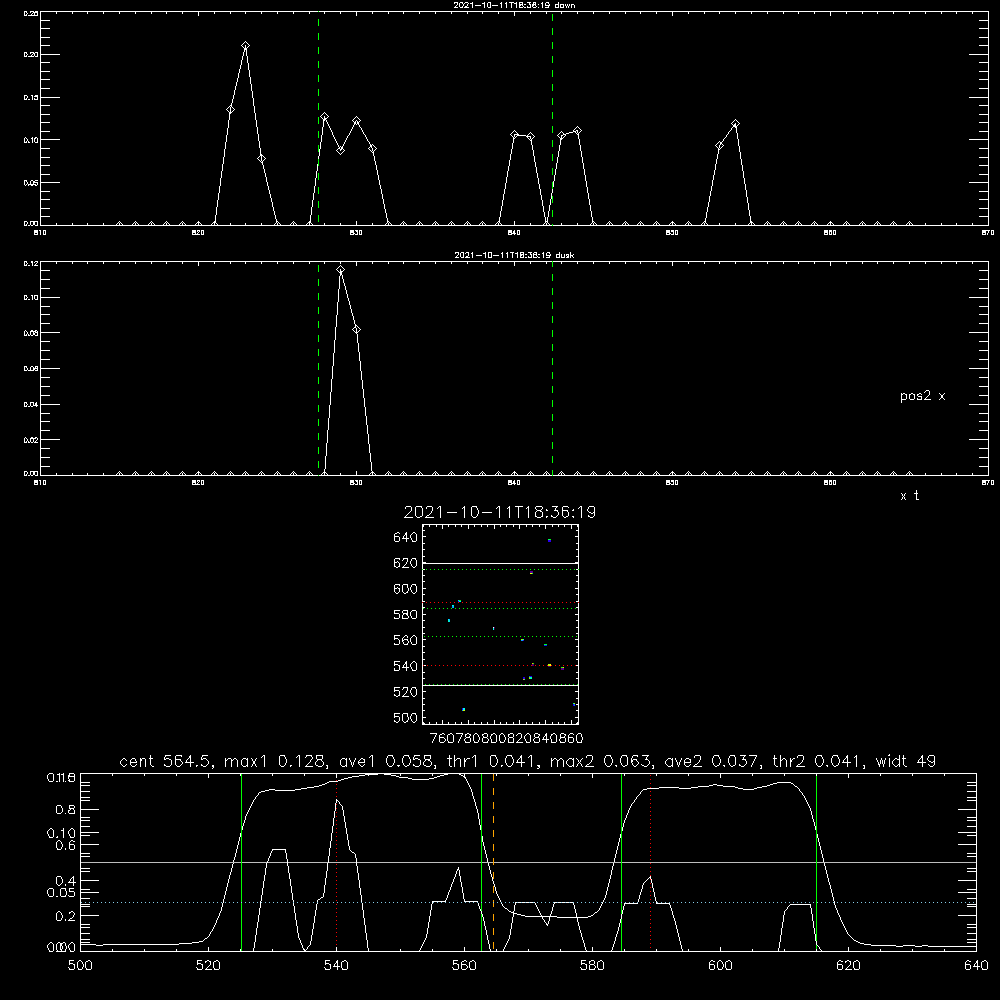This screenshot has width=1000, height=1000.
Task: Click the '640' label on scatter plot y-axis
Action: [406, 538]
